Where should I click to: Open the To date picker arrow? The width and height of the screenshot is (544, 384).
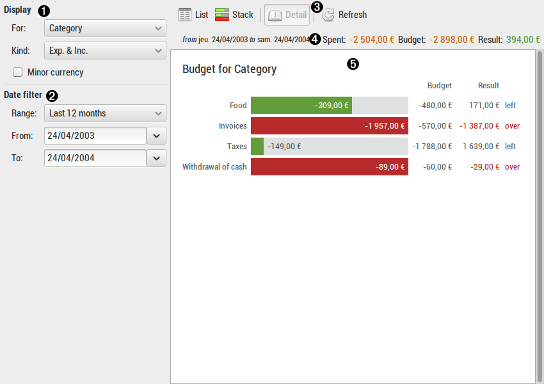tap(156, 158)
